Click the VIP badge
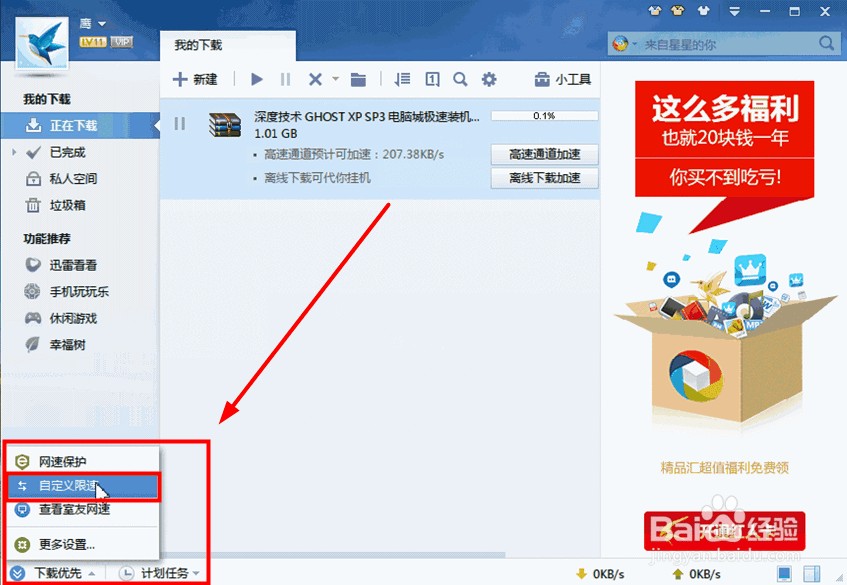The image size is (847, 585). pyautogui.click(x=122, y=42)
